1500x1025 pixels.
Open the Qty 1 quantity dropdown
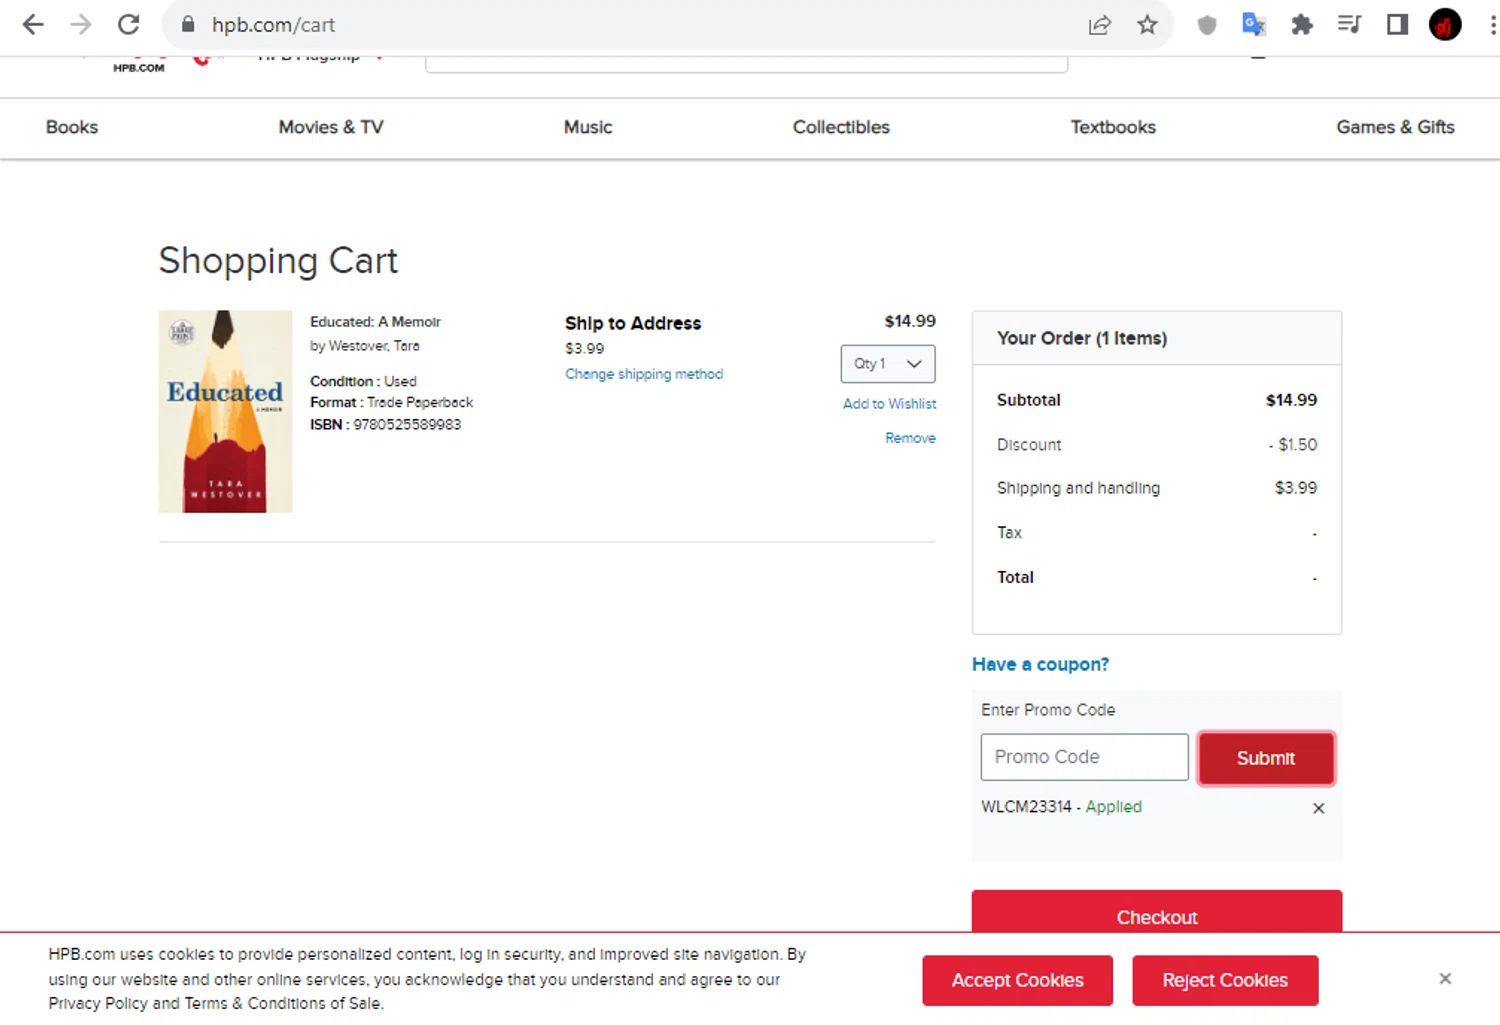coord(888,364)
